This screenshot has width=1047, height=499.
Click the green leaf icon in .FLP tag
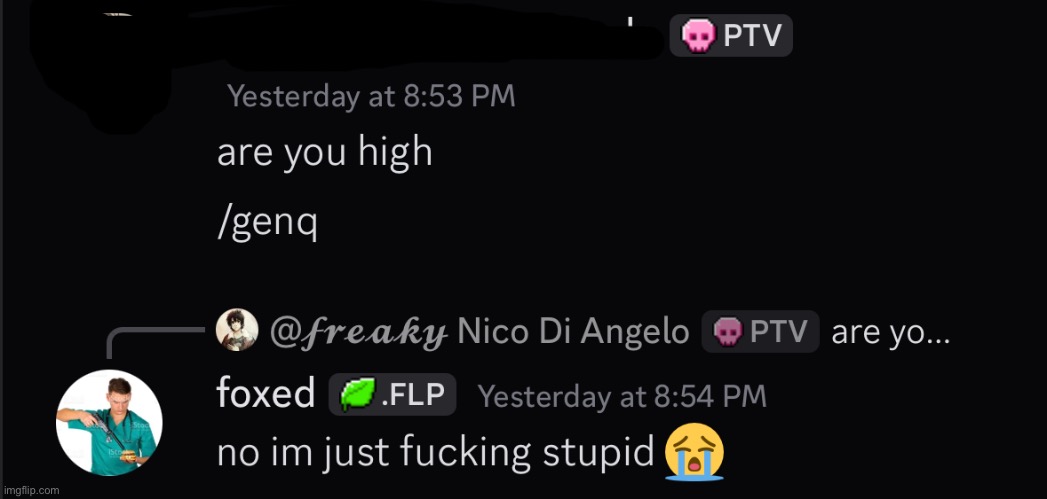pyautogui.click(x=358, y=395)
